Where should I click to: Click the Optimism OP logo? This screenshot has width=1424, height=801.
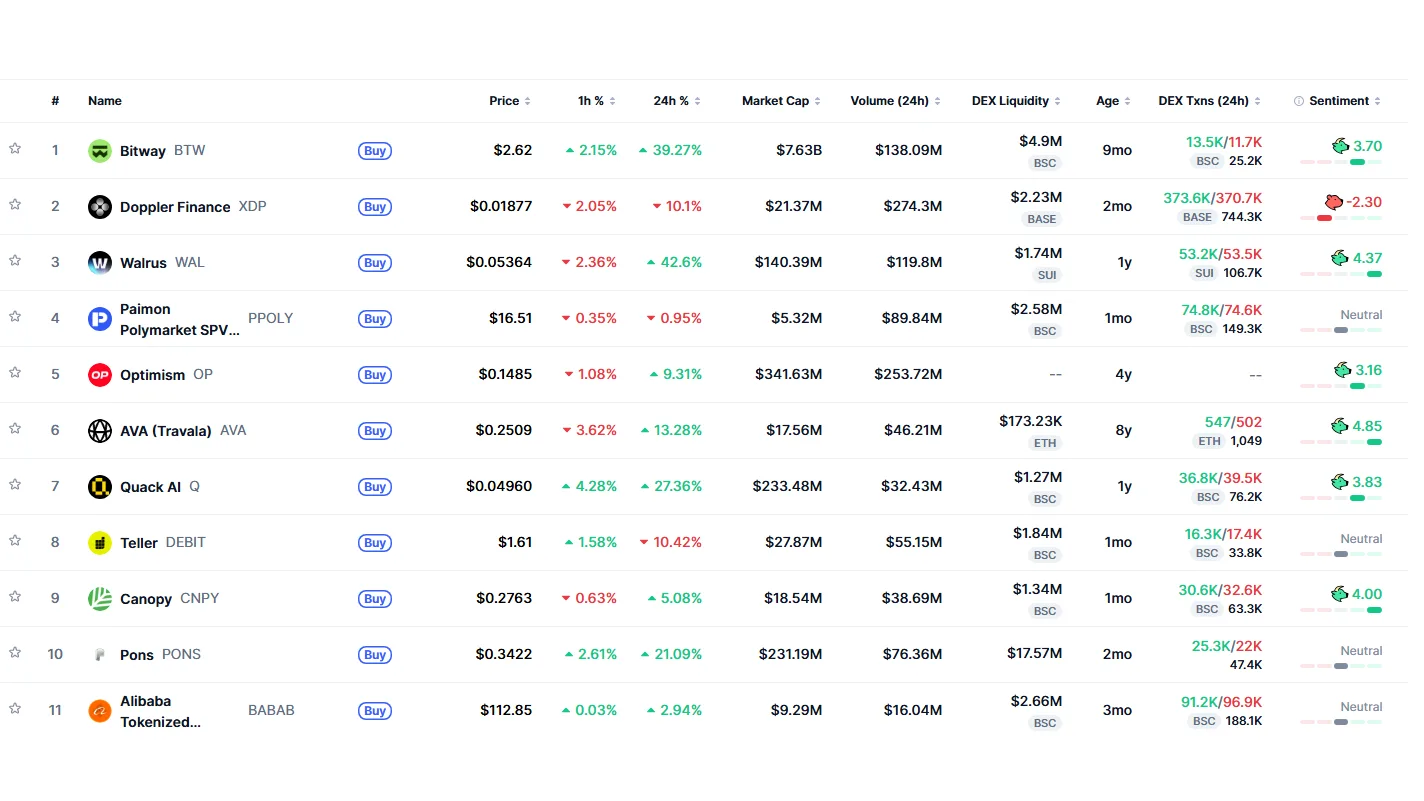click(100, 375)
